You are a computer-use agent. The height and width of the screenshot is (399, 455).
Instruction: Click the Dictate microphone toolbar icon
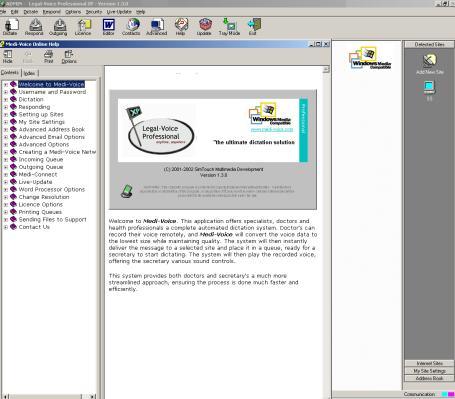(10, 27)
